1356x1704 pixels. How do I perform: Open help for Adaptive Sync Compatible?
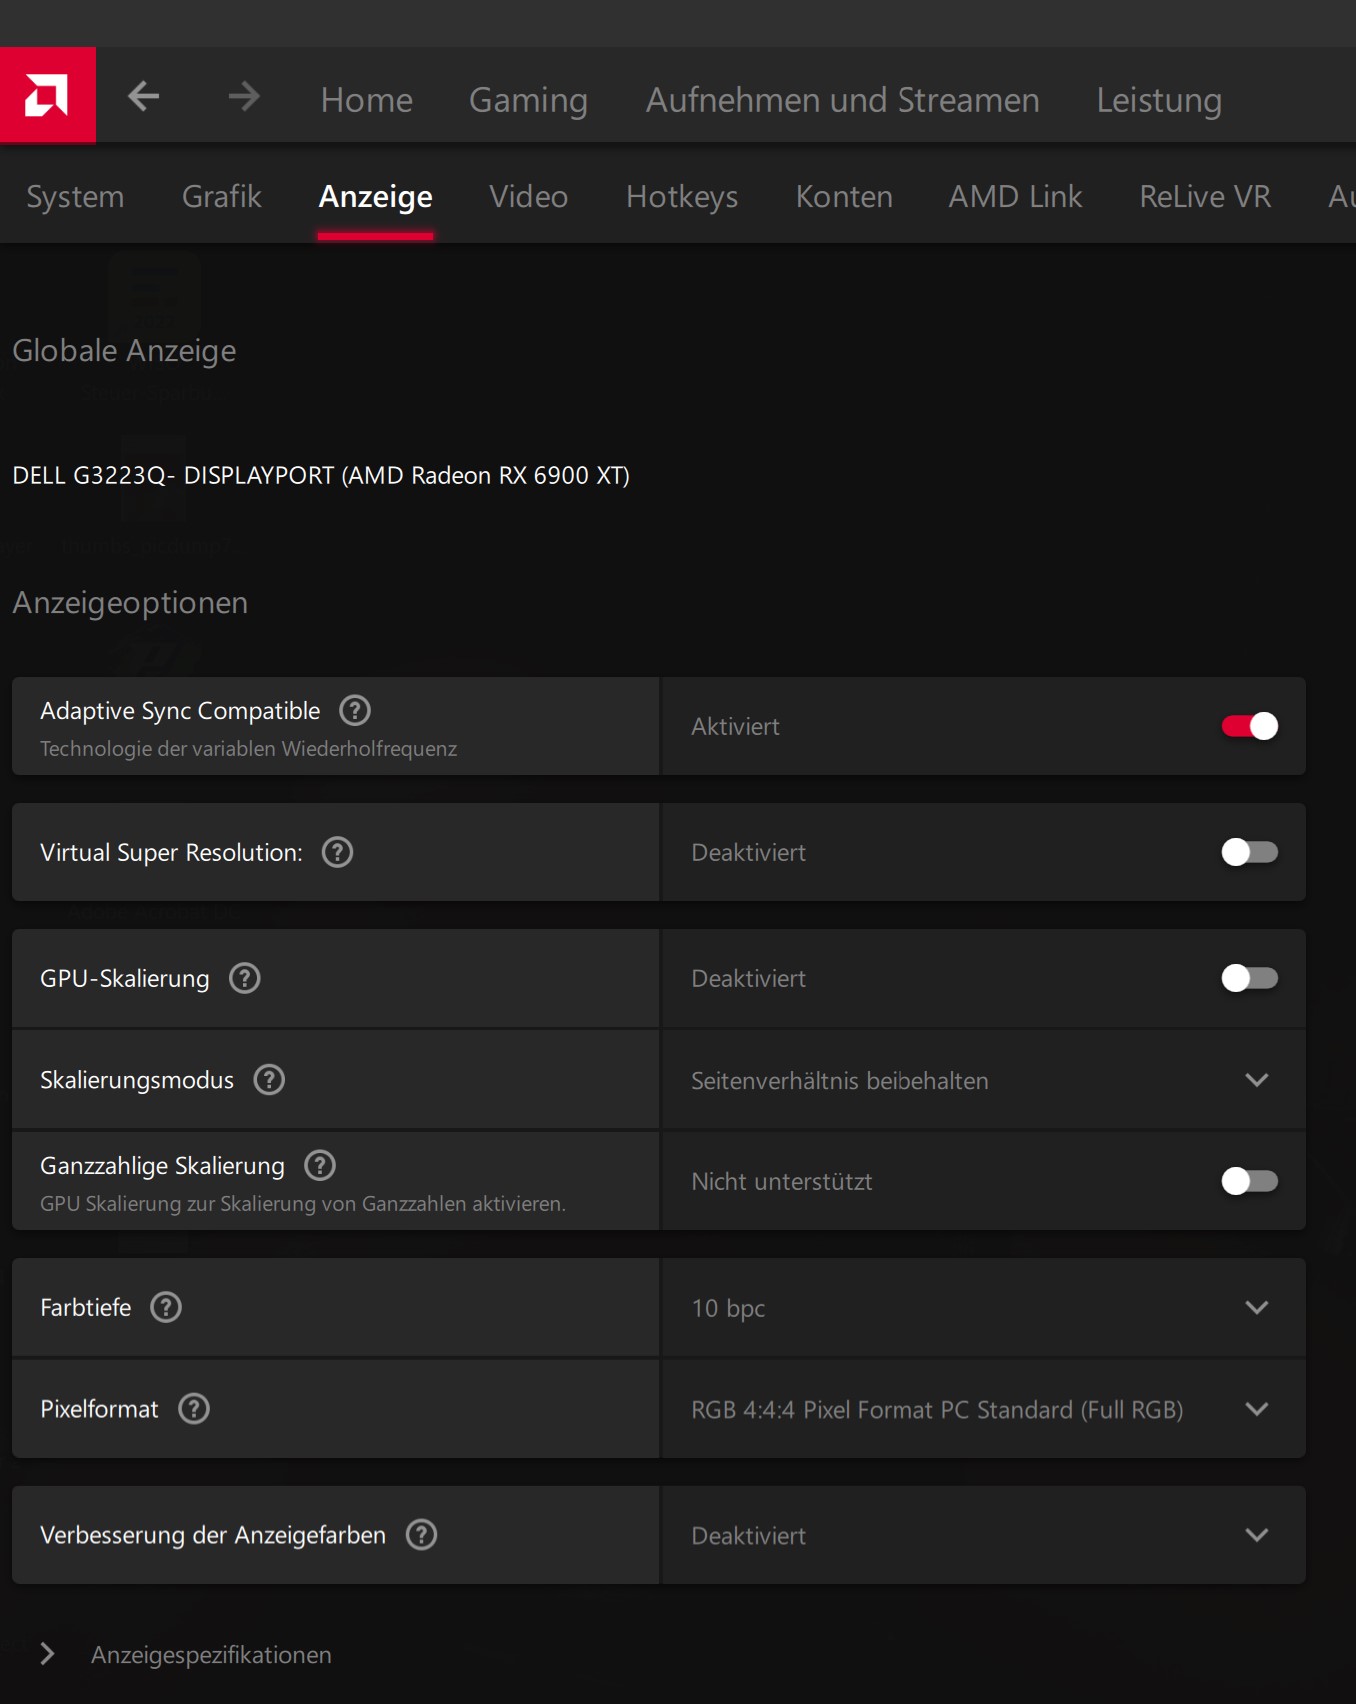(355, 710)
